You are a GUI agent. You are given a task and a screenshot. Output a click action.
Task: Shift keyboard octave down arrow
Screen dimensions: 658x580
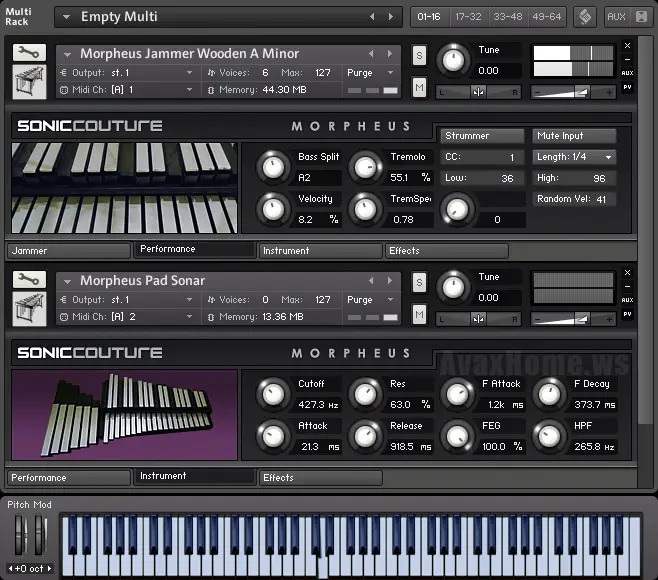10,569
